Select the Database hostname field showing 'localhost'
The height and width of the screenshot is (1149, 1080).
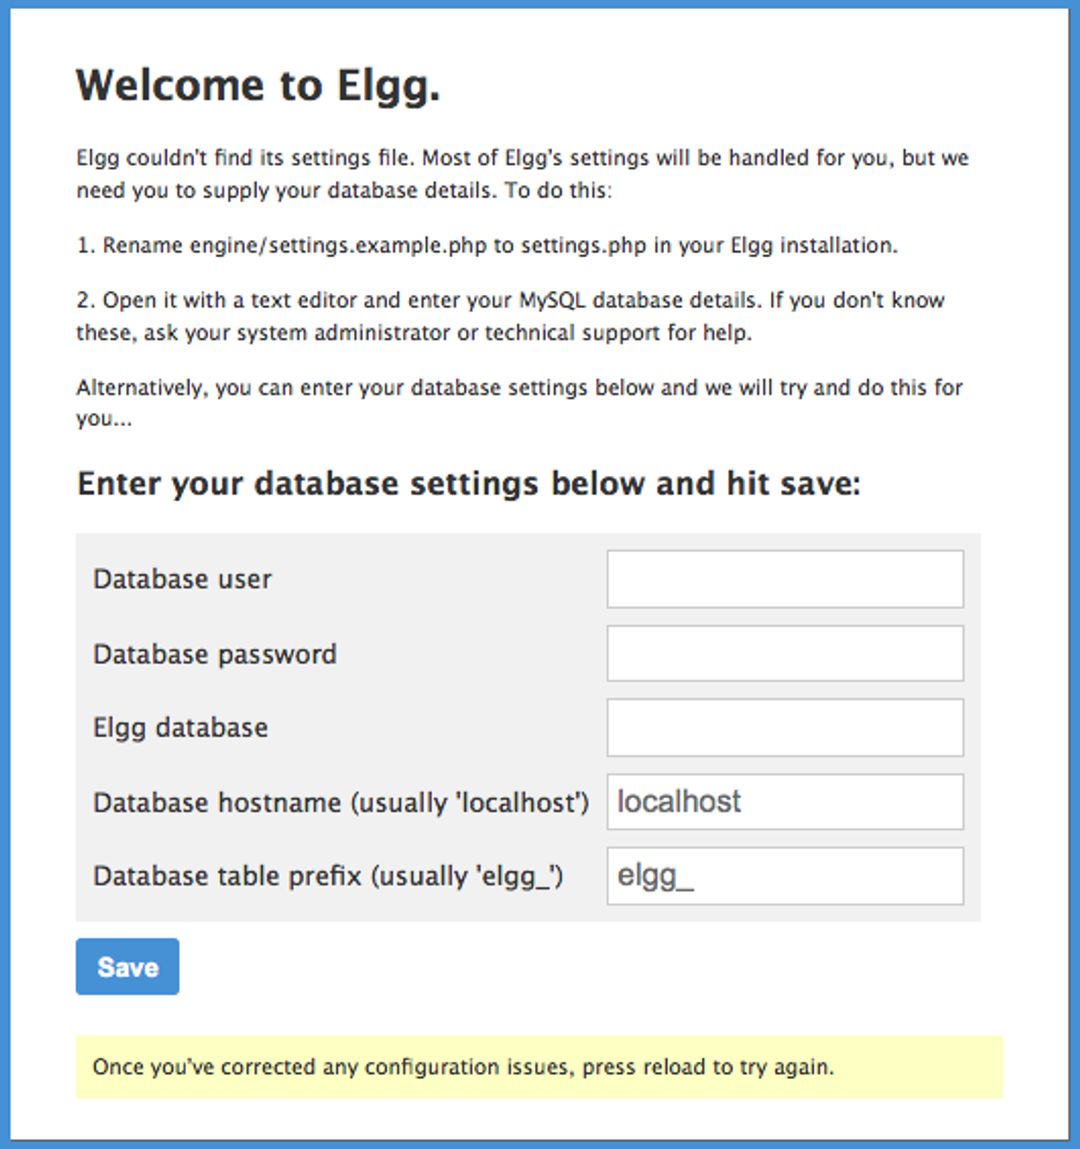click(783, 800)
